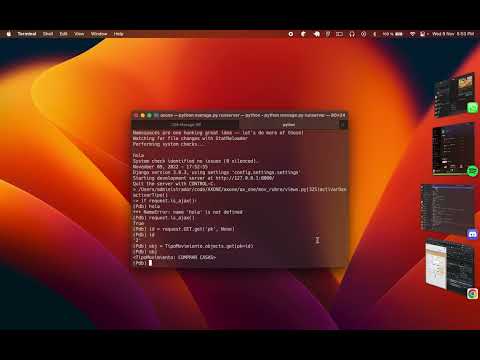This screenshot has width=480, height=360.
Task: Click the final empty (Pdb) prompt cursor
Action: click(150, 263)
